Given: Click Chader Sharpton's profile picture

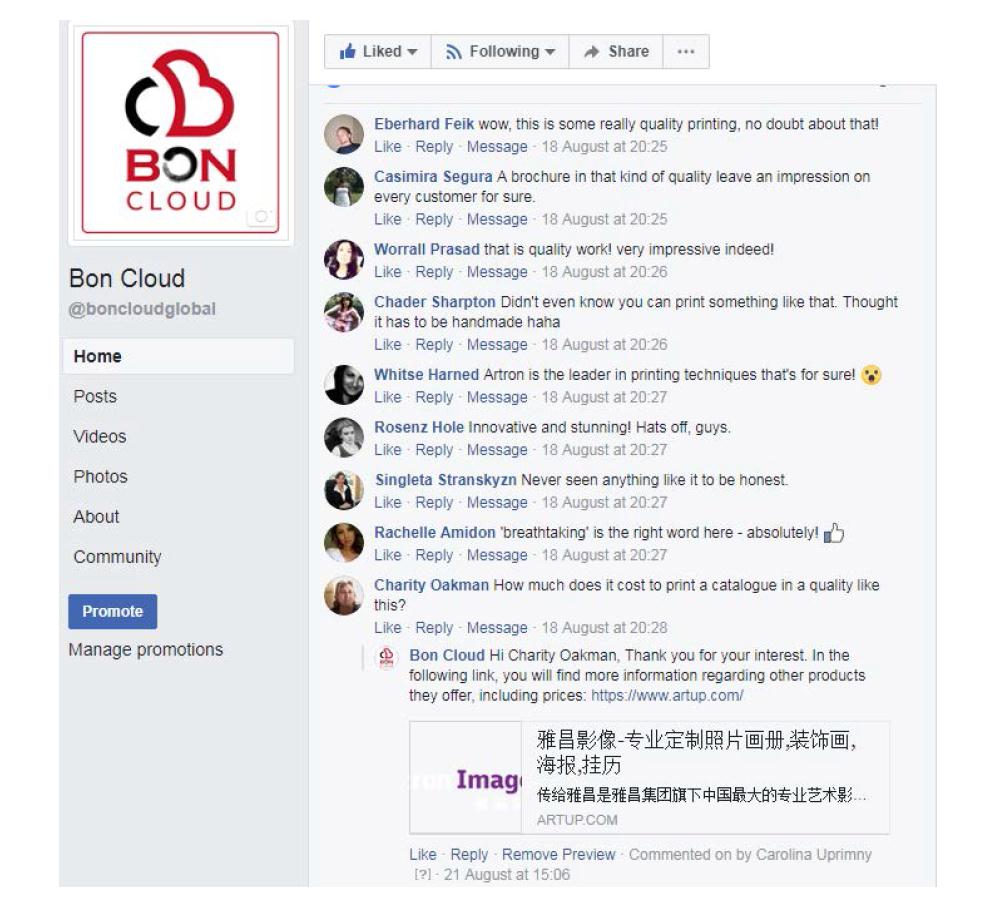Looking at the screenshot, I should coord(344,312).
